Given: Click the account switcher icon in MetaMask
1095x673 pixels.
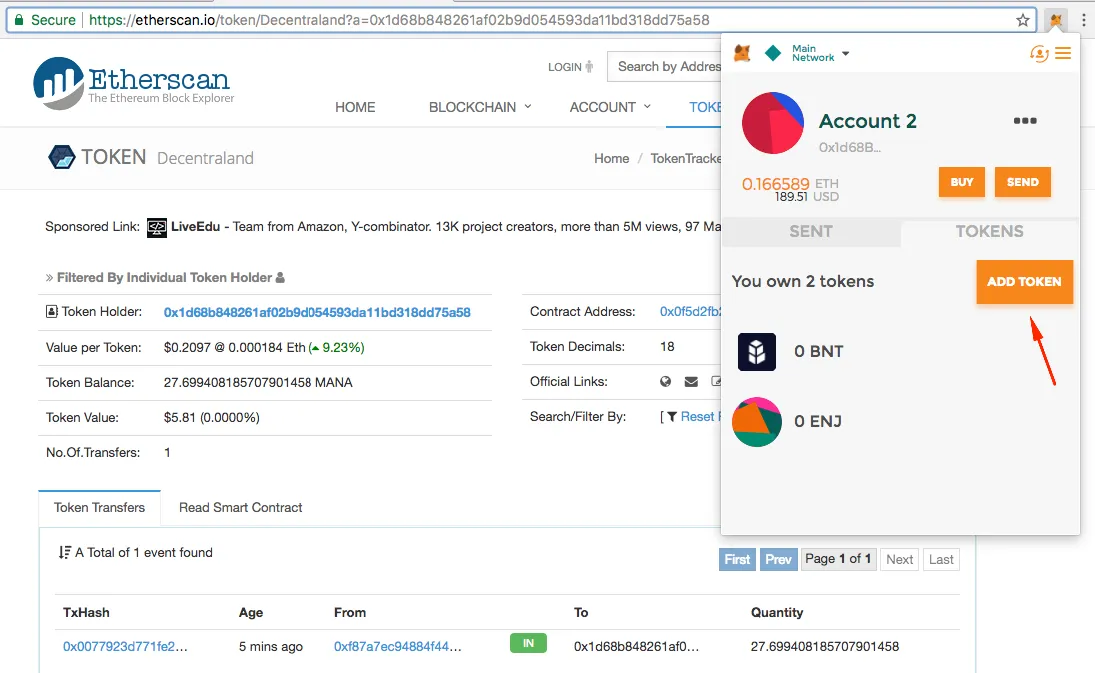Looking at the screenshot, I should click(1039, 53).
